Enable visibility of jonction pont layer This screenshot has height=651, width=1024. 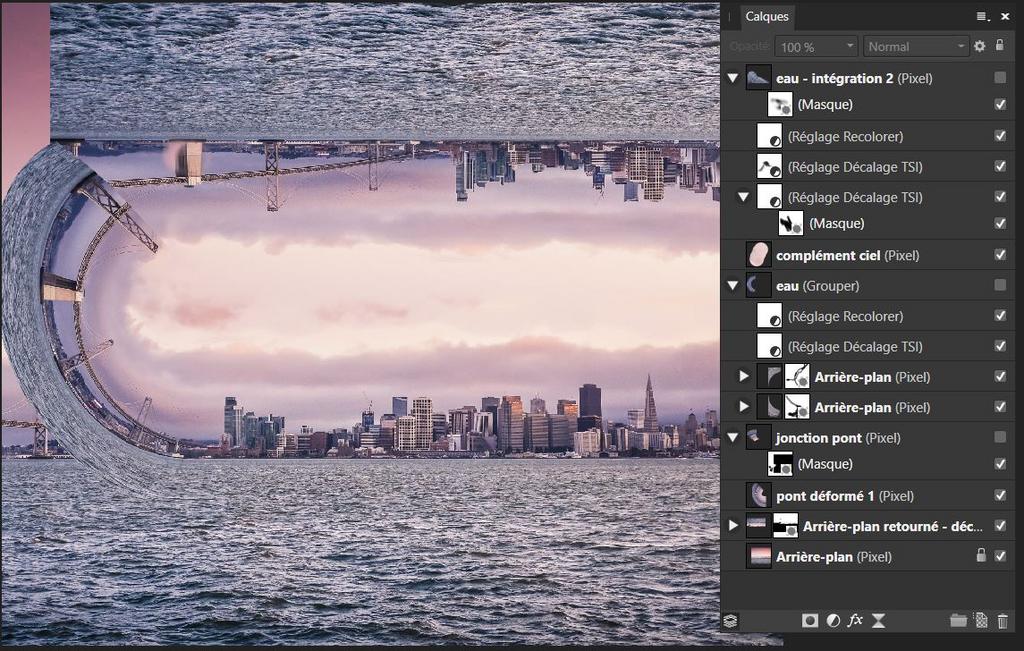(1000, 437)
